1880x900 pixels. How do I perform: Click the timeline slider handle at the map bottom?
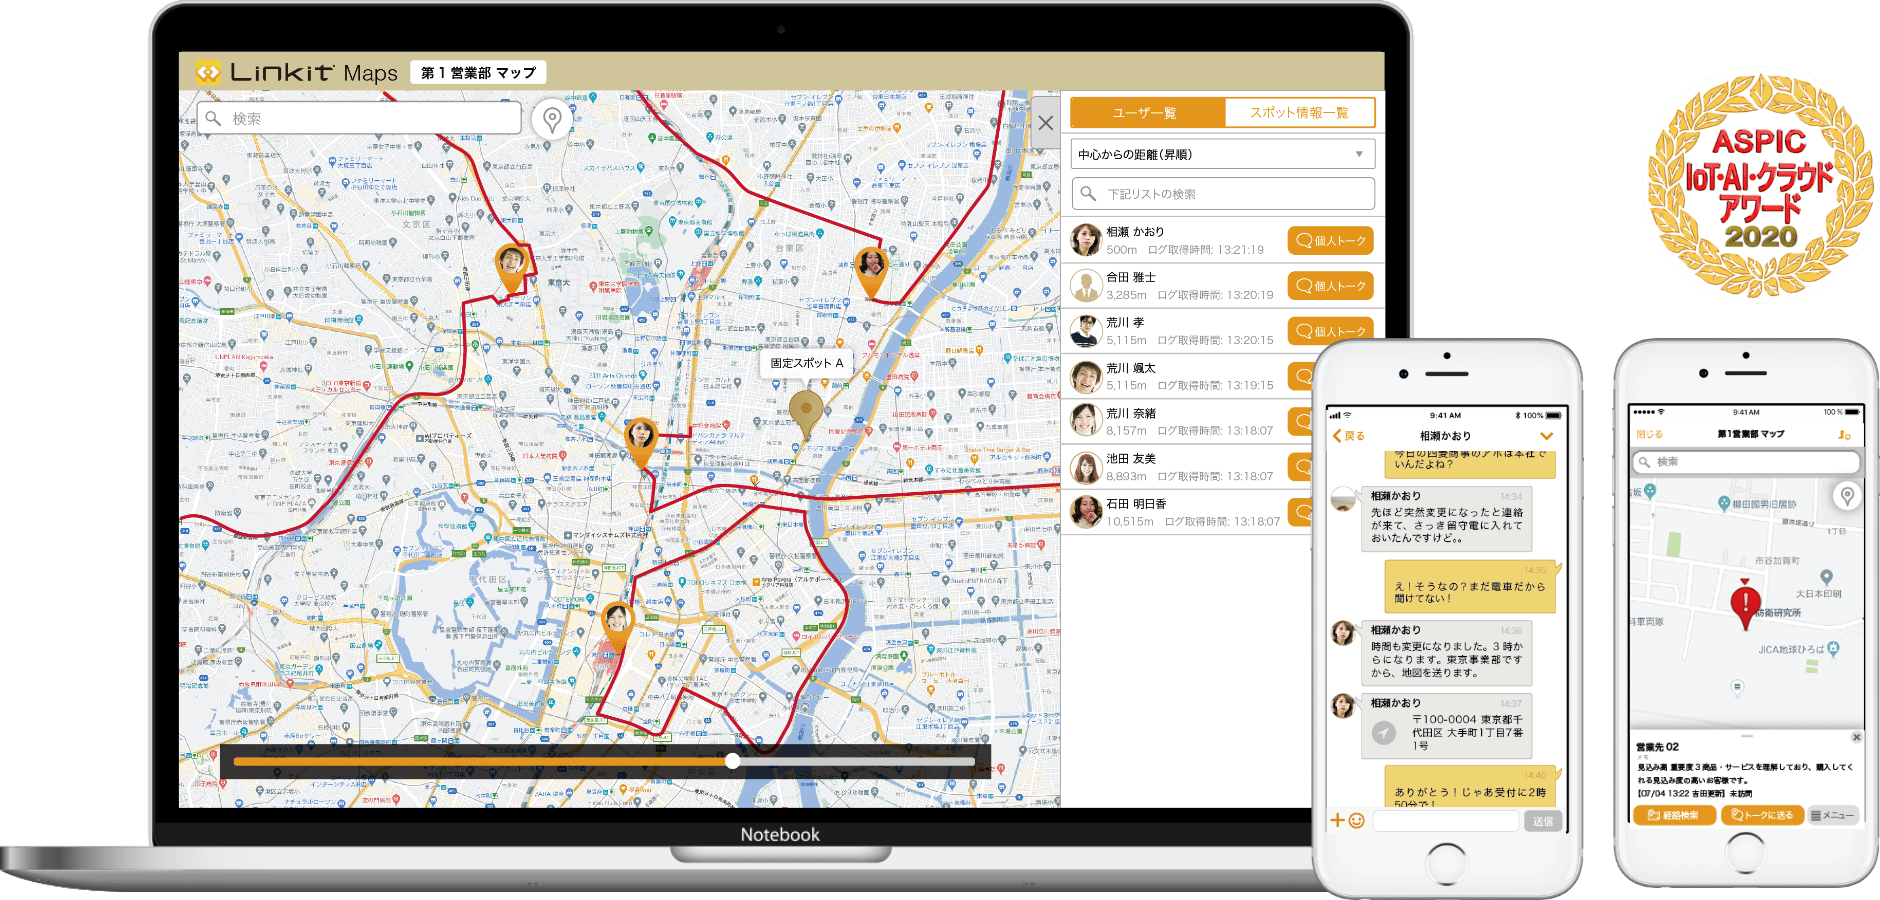point(733,761)
